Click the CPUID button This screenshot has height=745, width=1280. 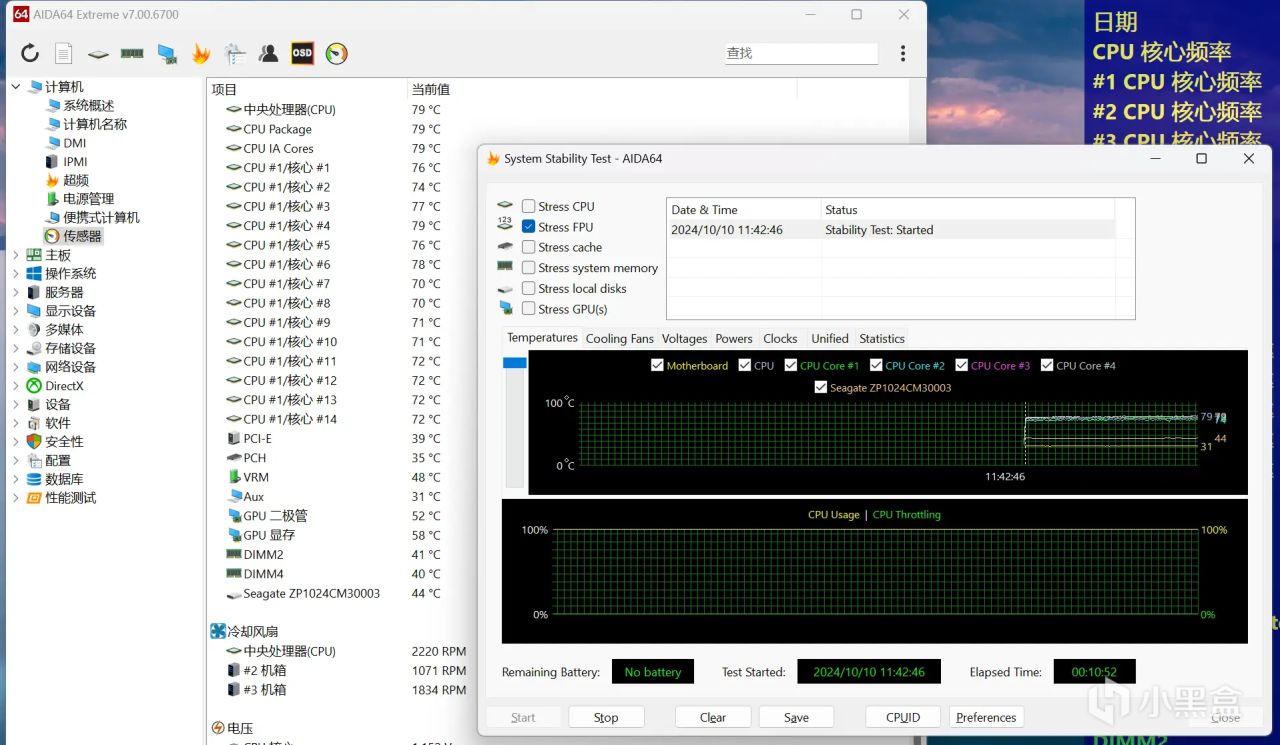coord(902,717)
